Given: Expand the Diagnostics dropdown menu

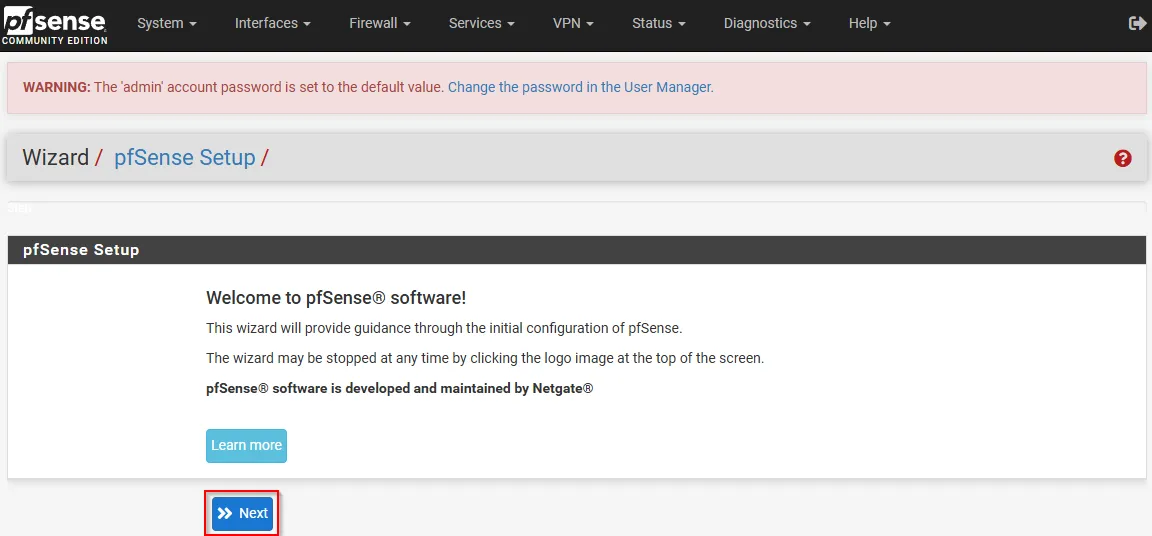Looking at the screenshot, I should coord(767,23).
